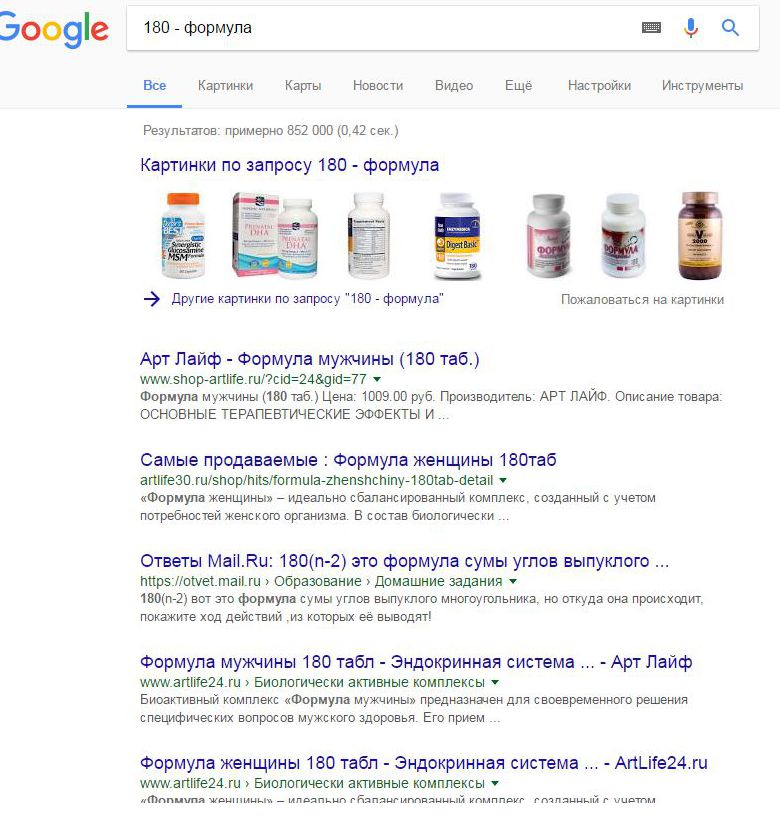Click arrow icon beside more images link
This screenshot has width=780, height=820.
tap(152, 299)
